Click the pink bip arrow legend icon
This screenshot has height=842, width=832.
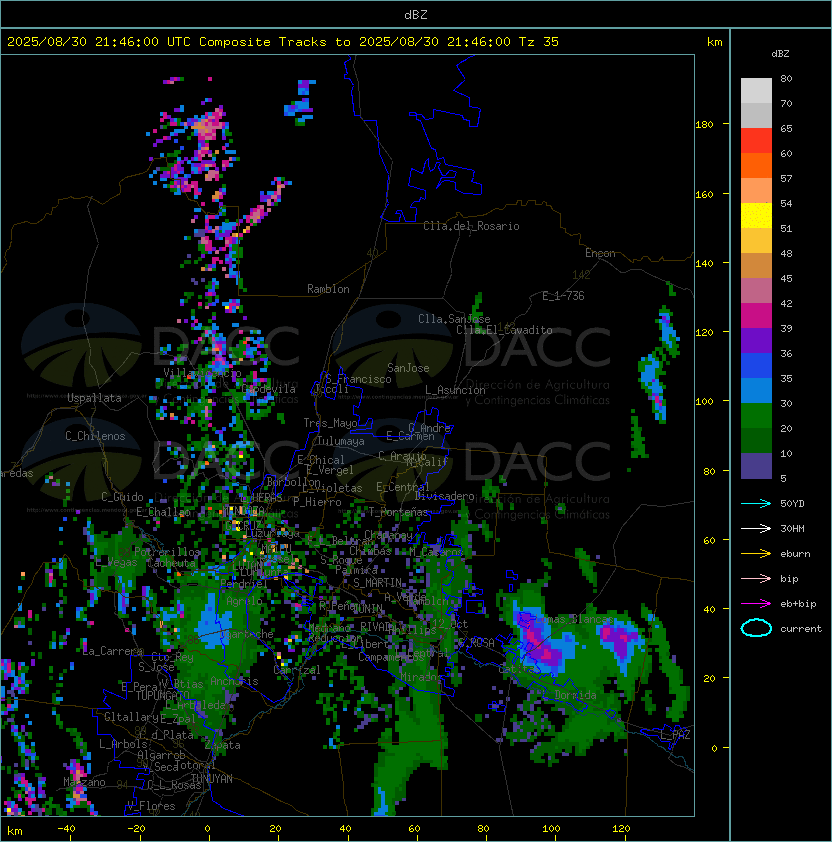[x=756, y=578]
